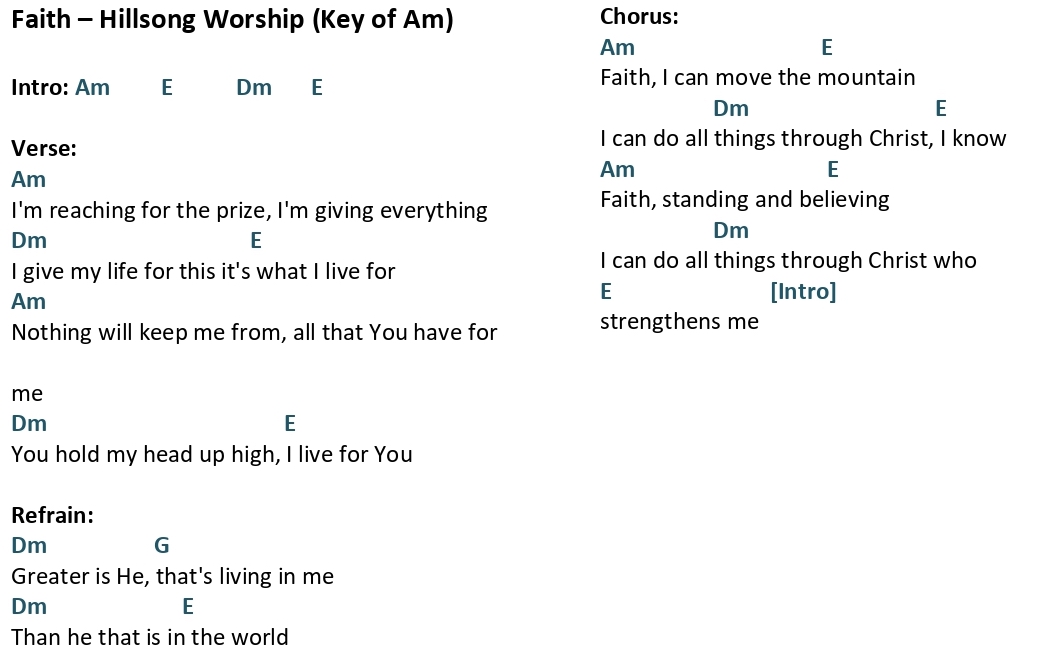Image resolution: width=1040 pixels, height=666 pixels.
Task: Click the single word 'me' in the verse
Action: 27,394
